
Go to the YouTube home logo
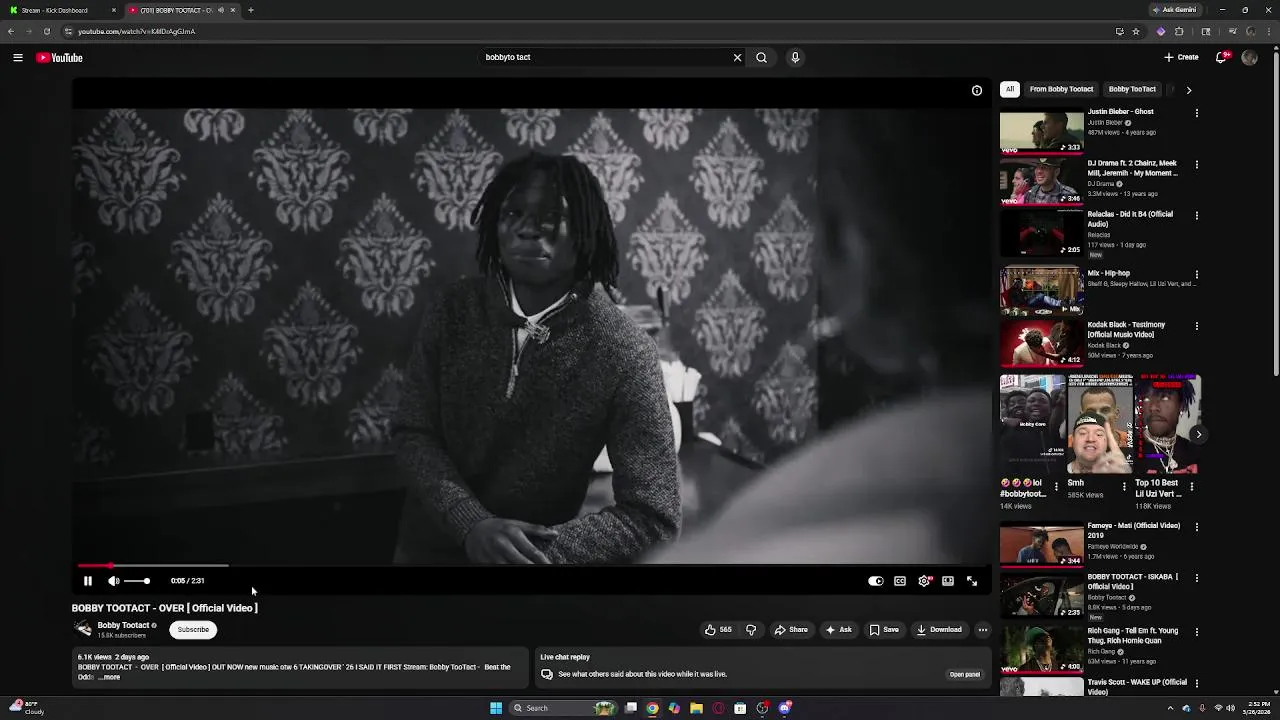pyautogui.click(x=59, y=58)
